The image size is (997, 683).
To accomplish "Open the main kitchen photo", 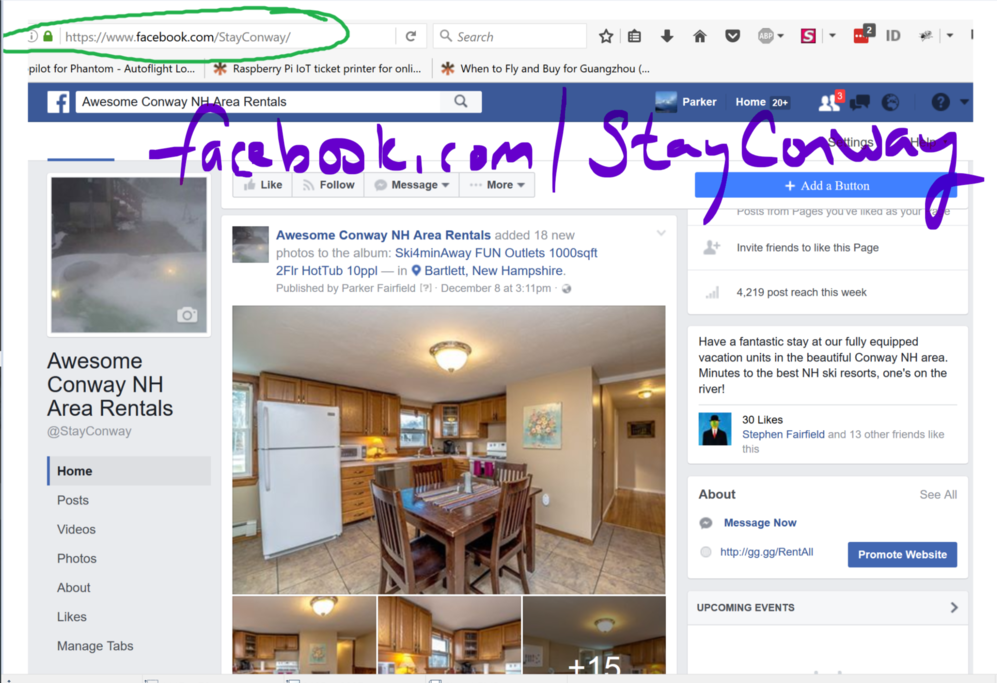I will click(449, 450).
